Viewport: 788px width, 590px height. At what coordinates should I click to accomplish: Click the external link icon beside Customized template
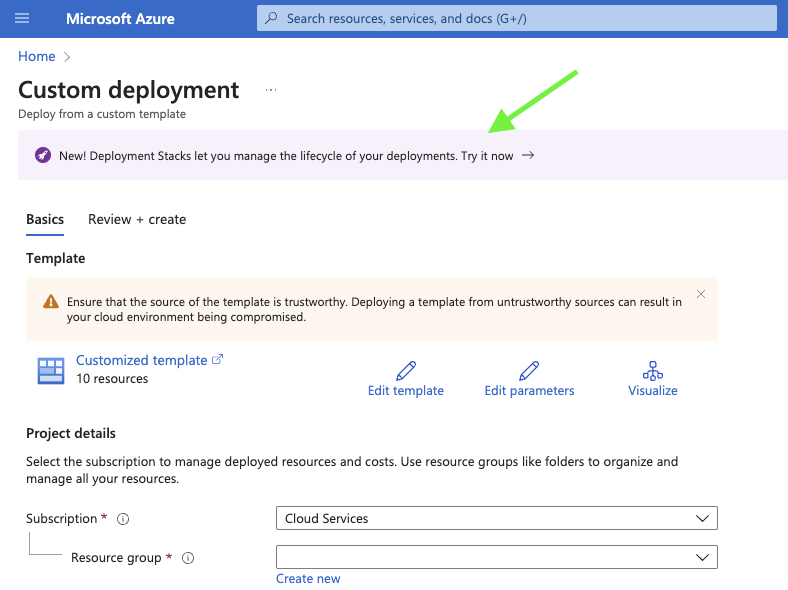click(217, 359)
